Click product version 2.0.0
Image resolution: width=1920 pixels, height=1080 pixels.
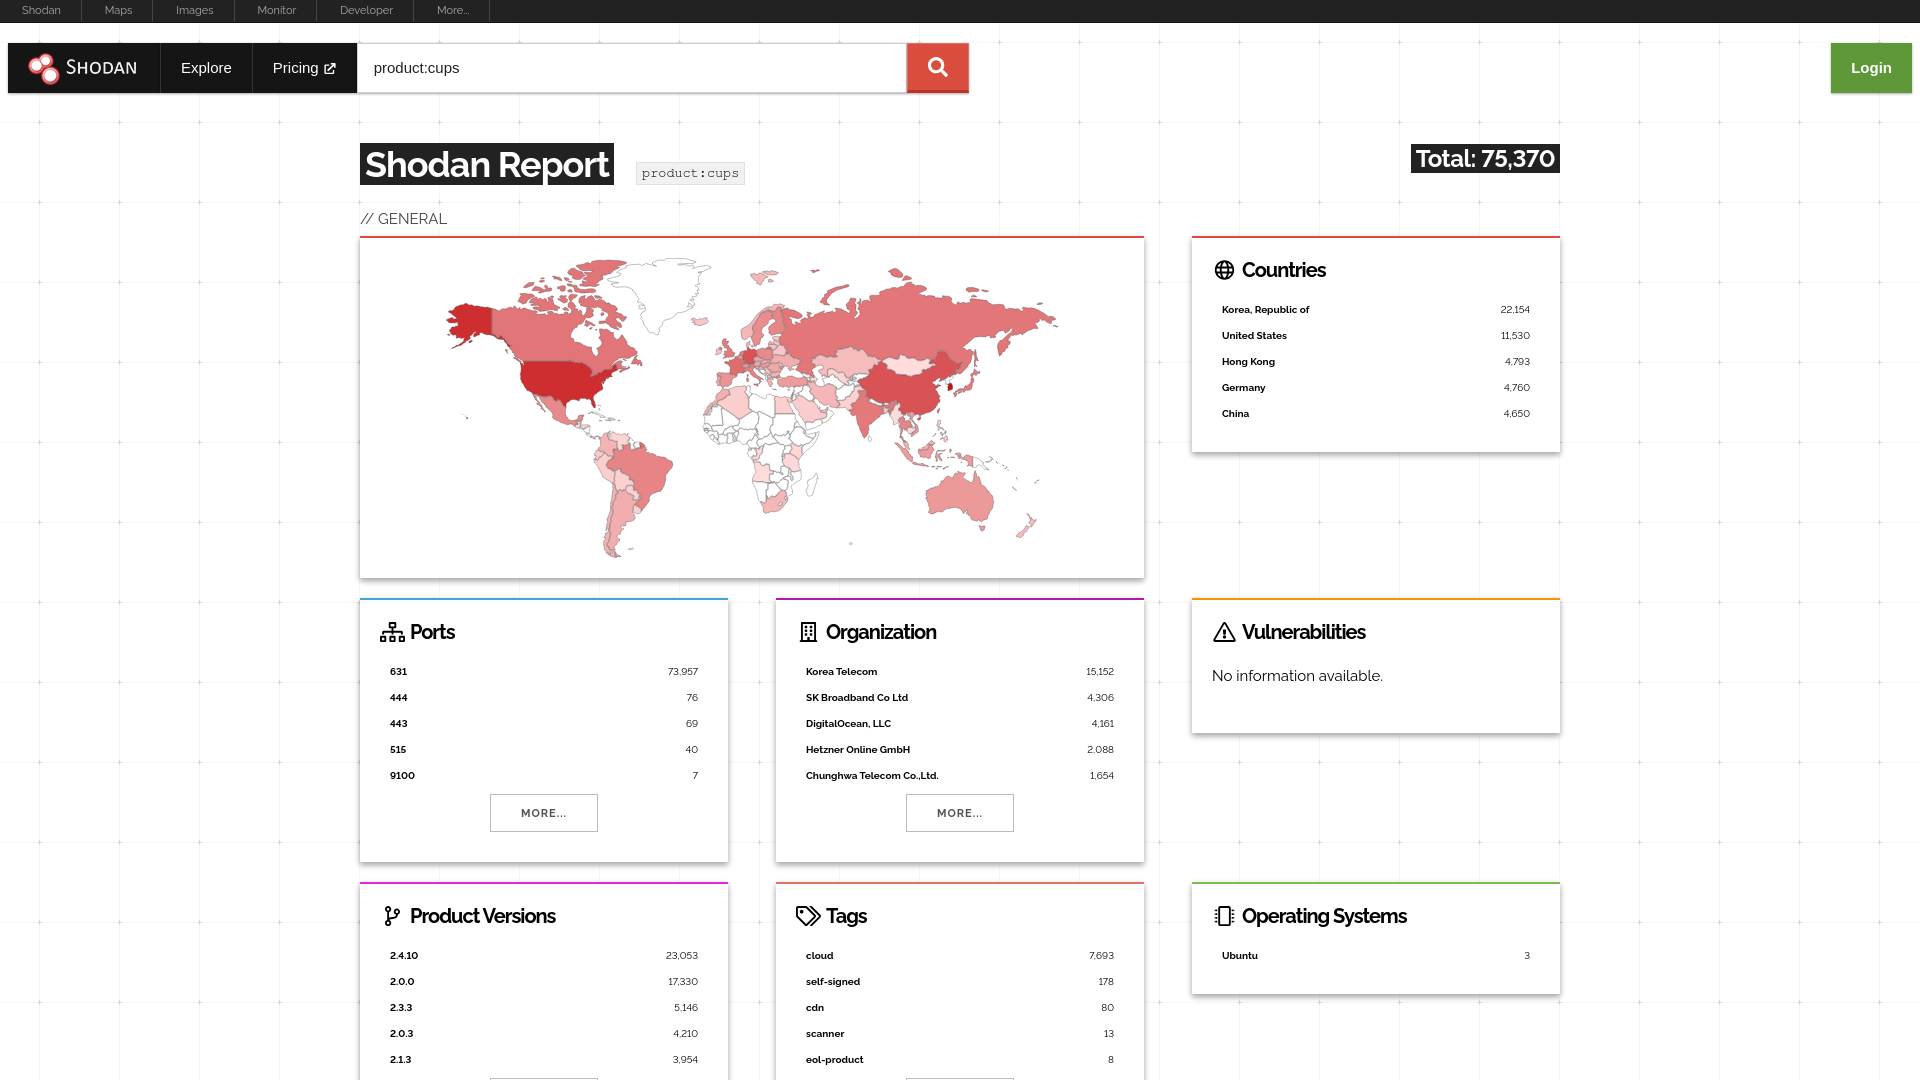[544, 982]
